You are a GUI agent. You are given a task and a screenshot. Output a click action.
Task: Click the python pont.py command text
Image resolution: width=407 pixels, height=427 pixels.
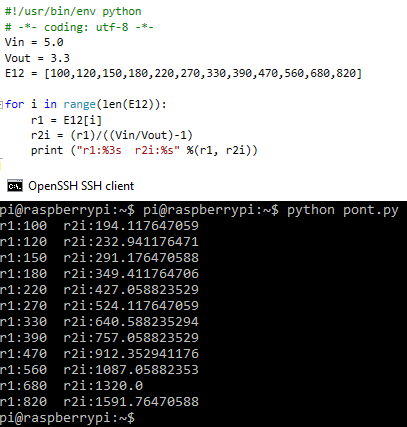[343, 210]
